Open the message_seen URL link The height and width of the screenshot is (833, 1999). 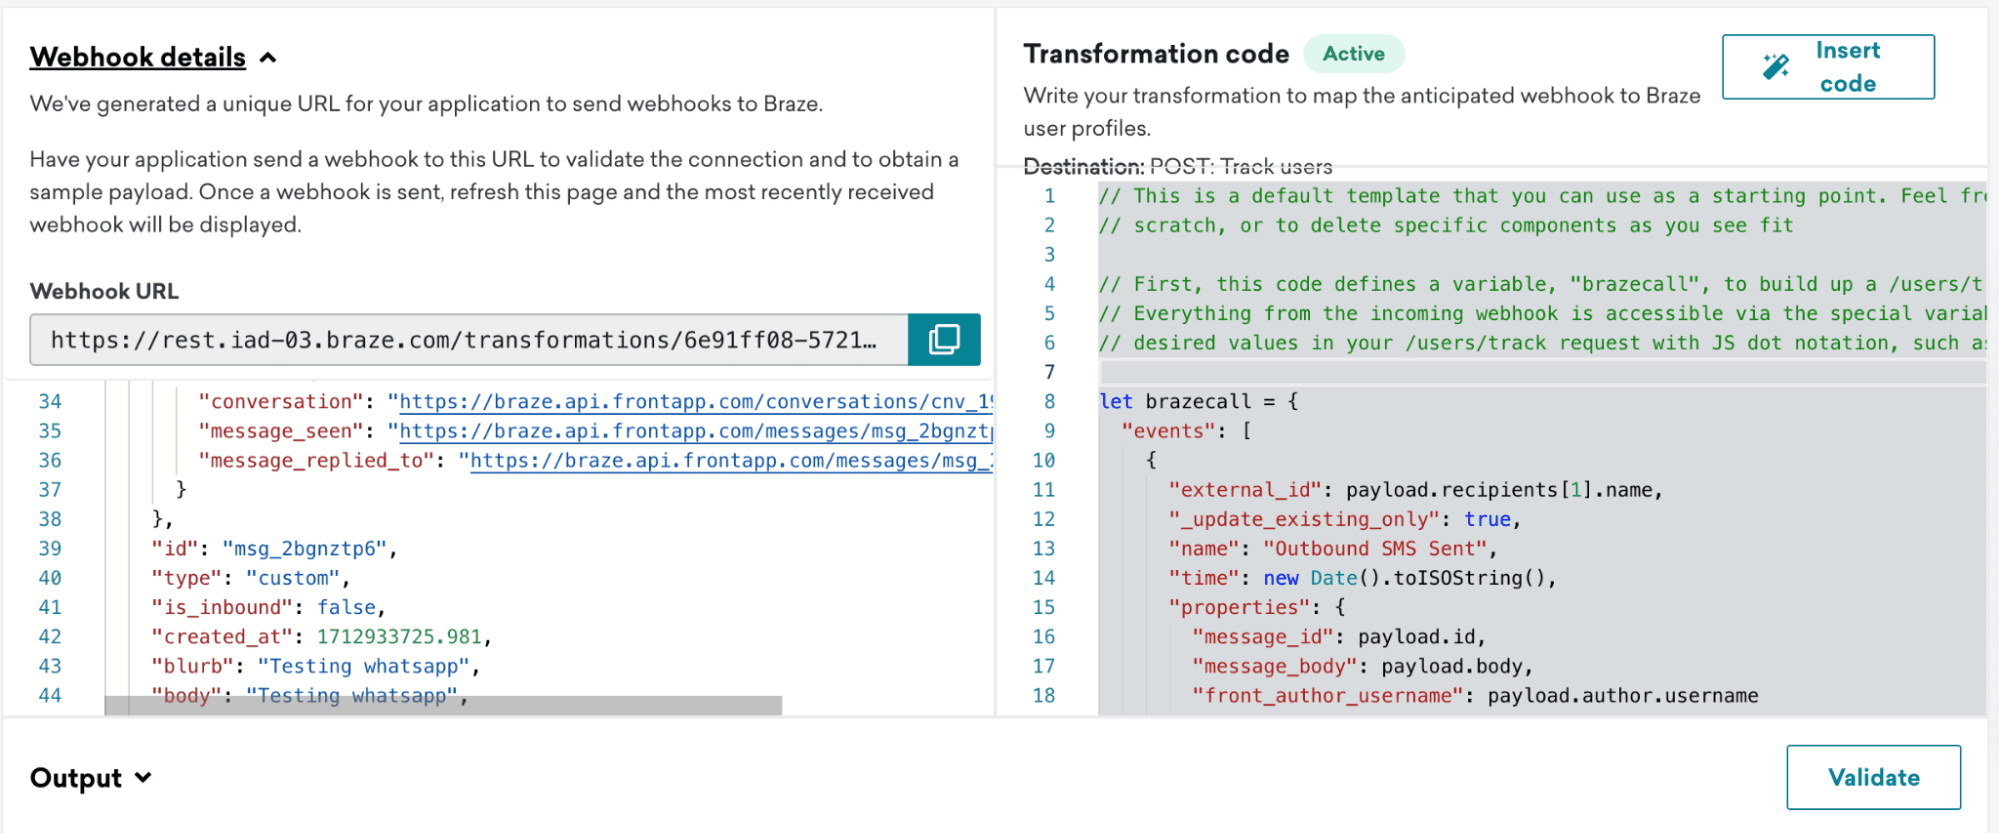click(x=694, y=432)
